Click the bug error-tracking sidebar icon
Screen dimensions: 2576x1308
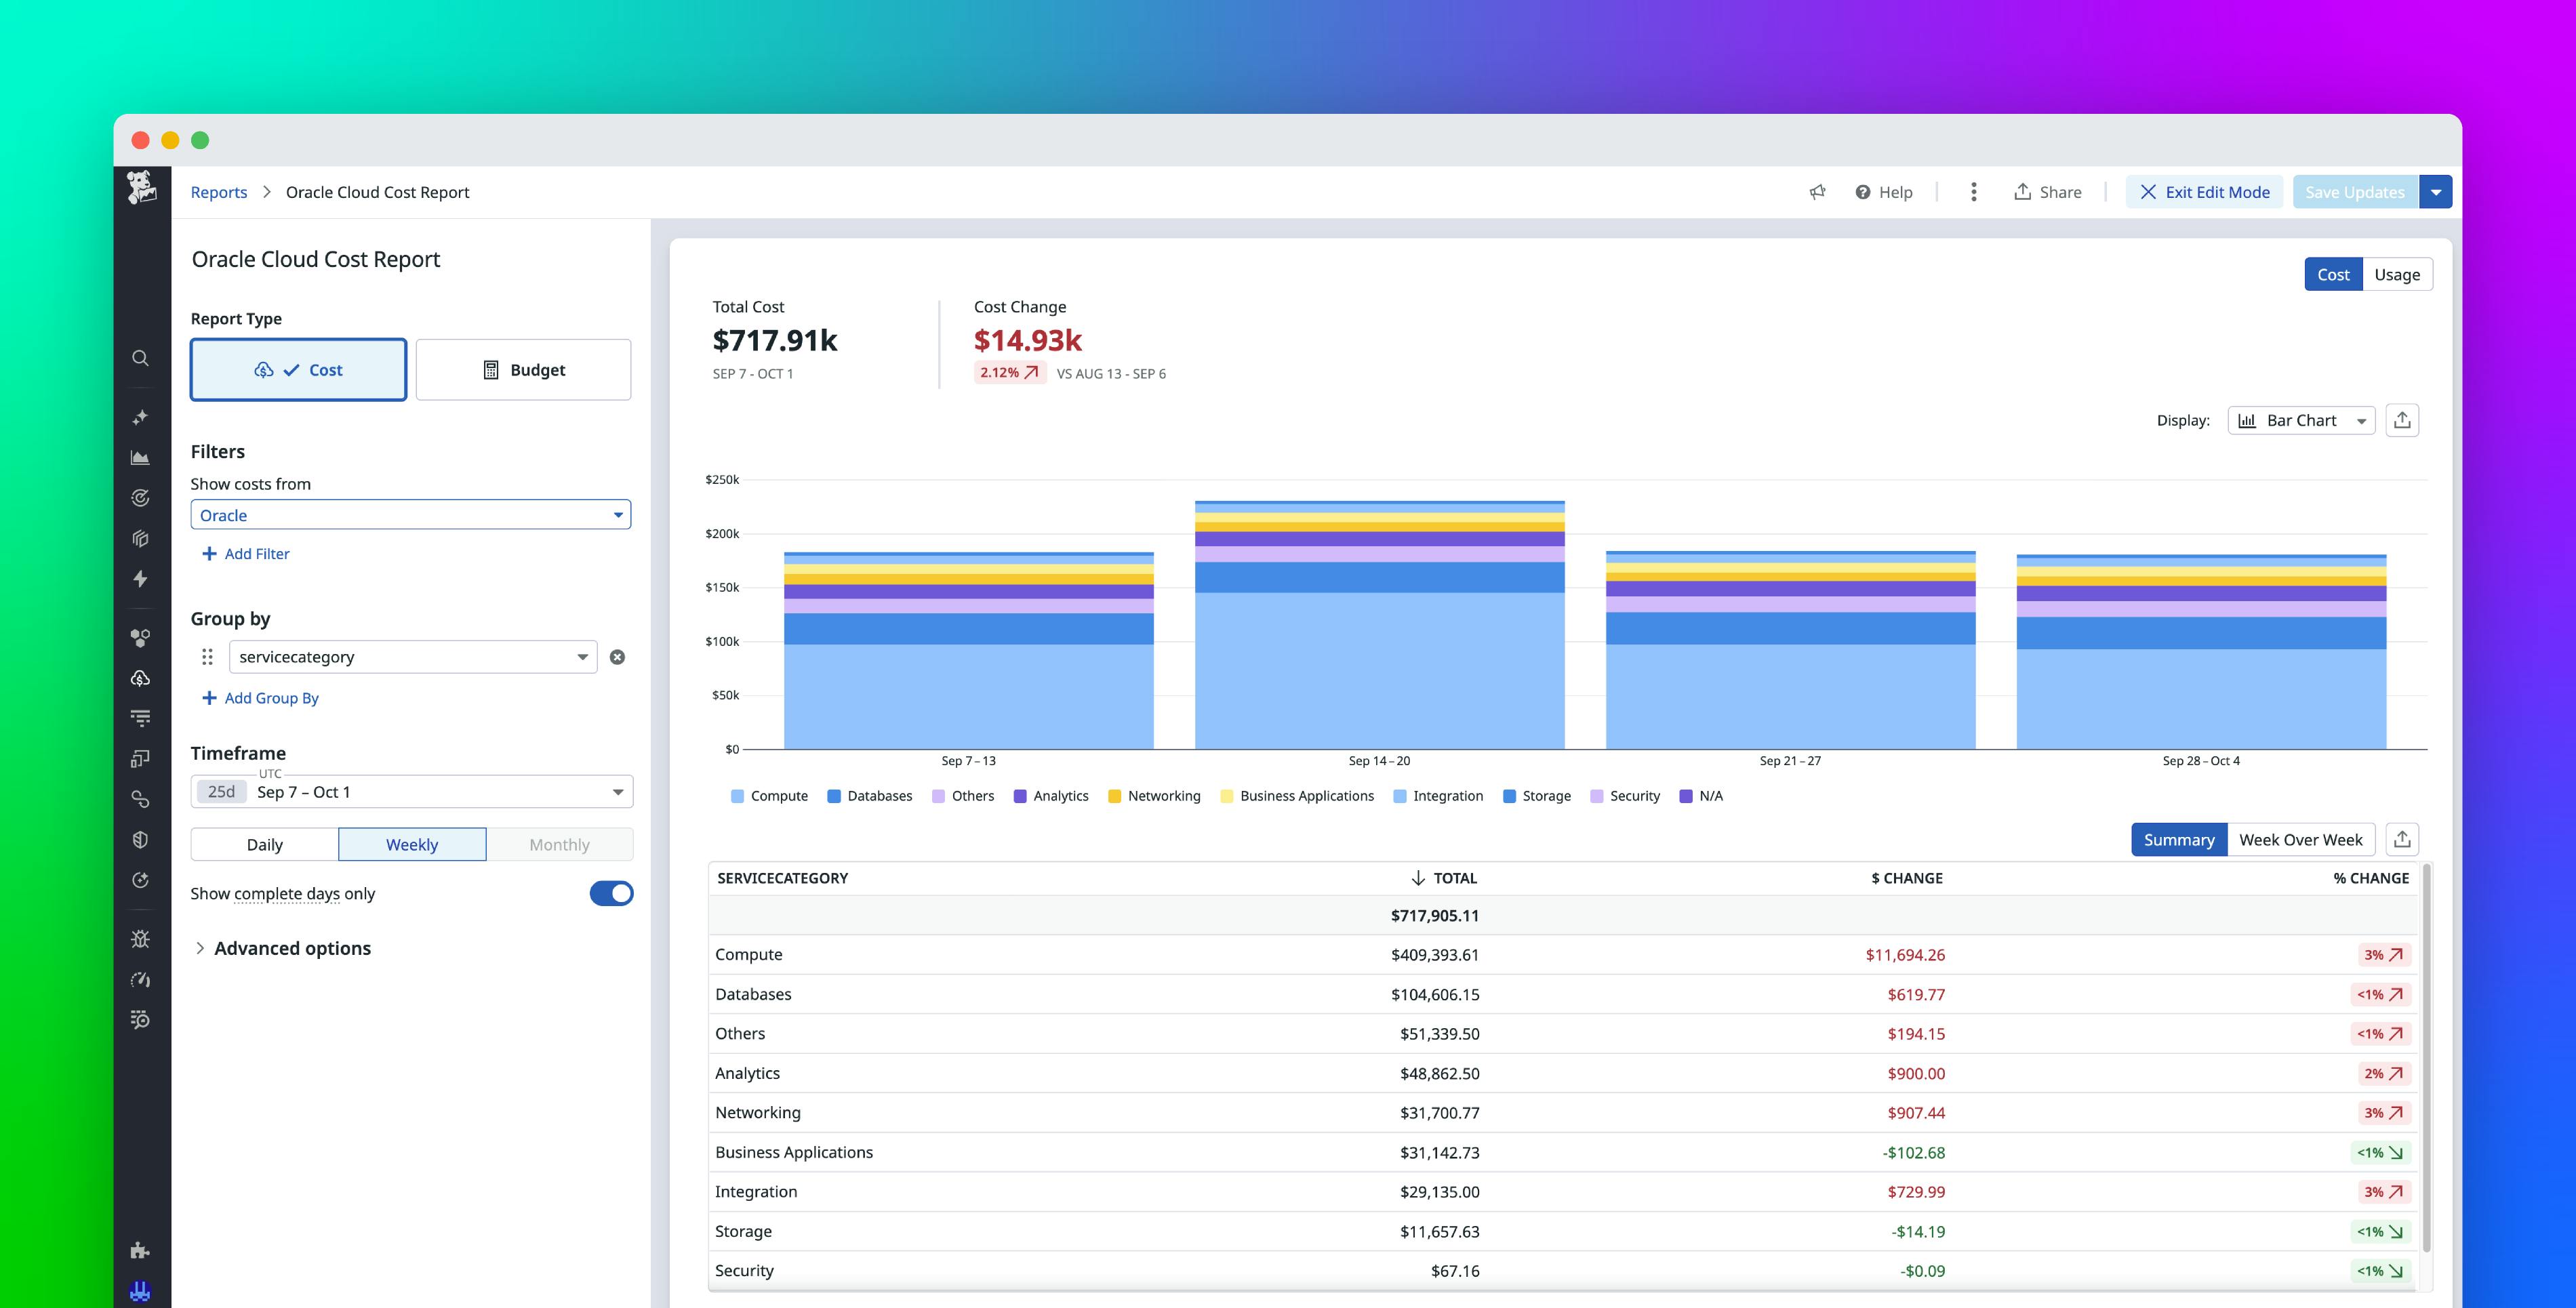click(x=140, y=939)
